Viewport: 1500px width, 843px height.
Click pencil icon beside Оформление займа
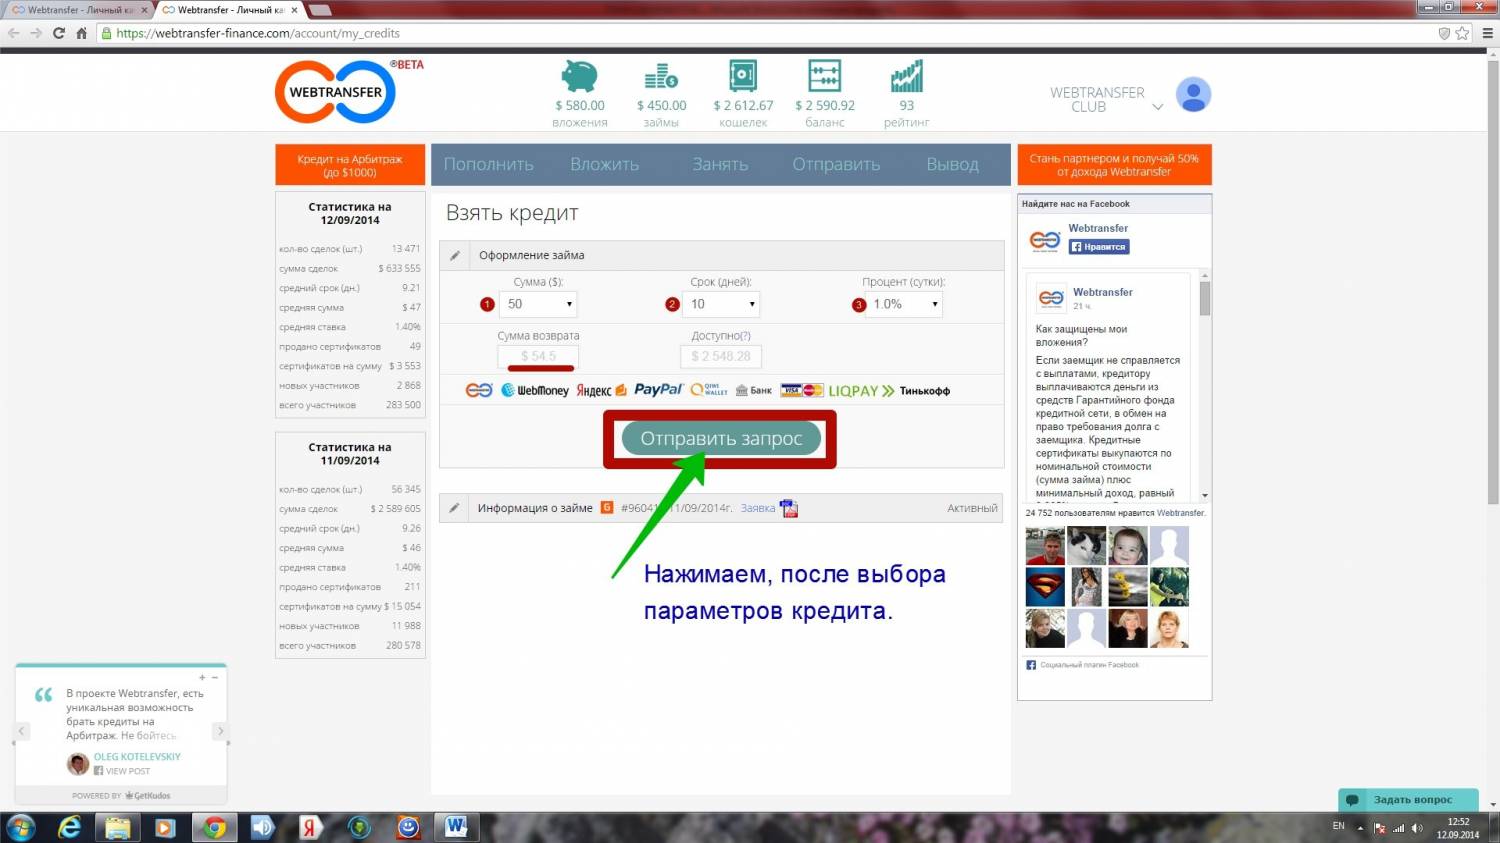pyautogui.click(x=455, y=256)
